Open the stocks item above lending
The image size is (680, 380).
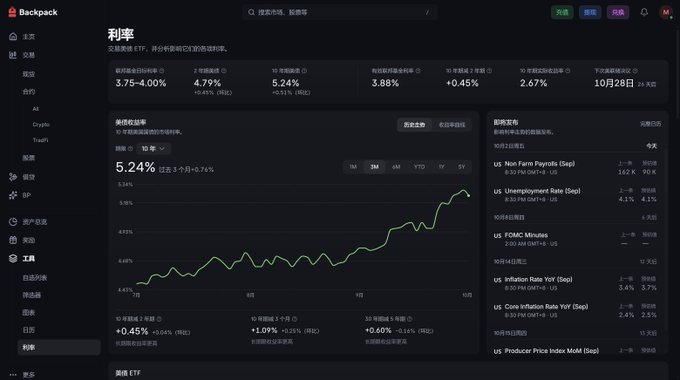point(29,158)
